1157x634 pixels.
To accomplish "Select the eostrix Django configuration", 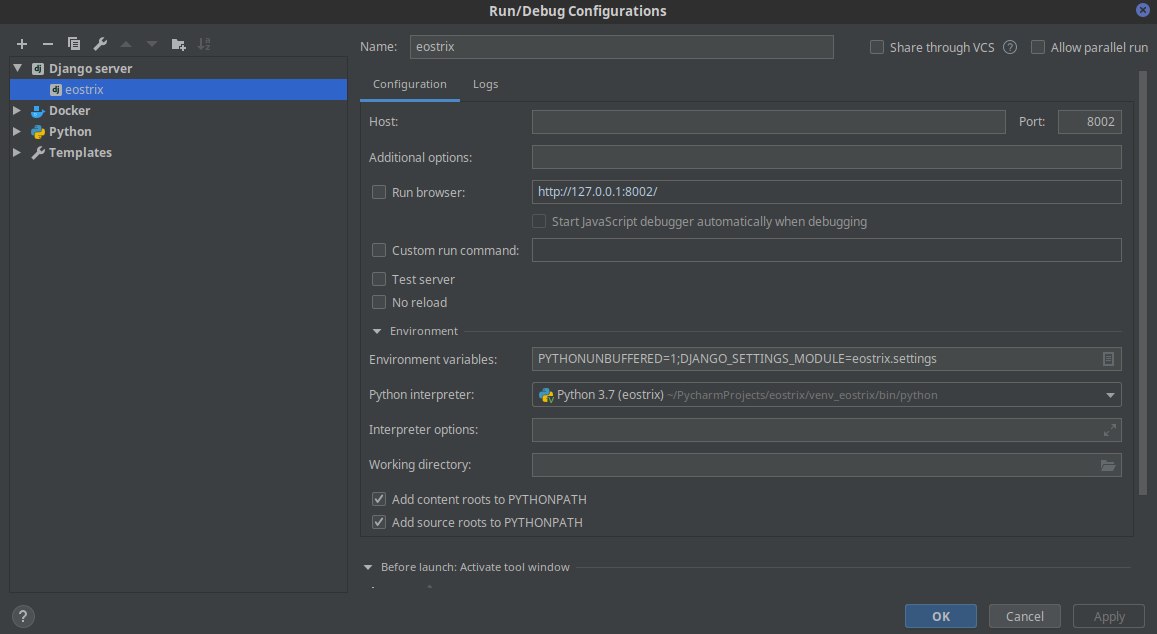I will click(x=178, y=89).
